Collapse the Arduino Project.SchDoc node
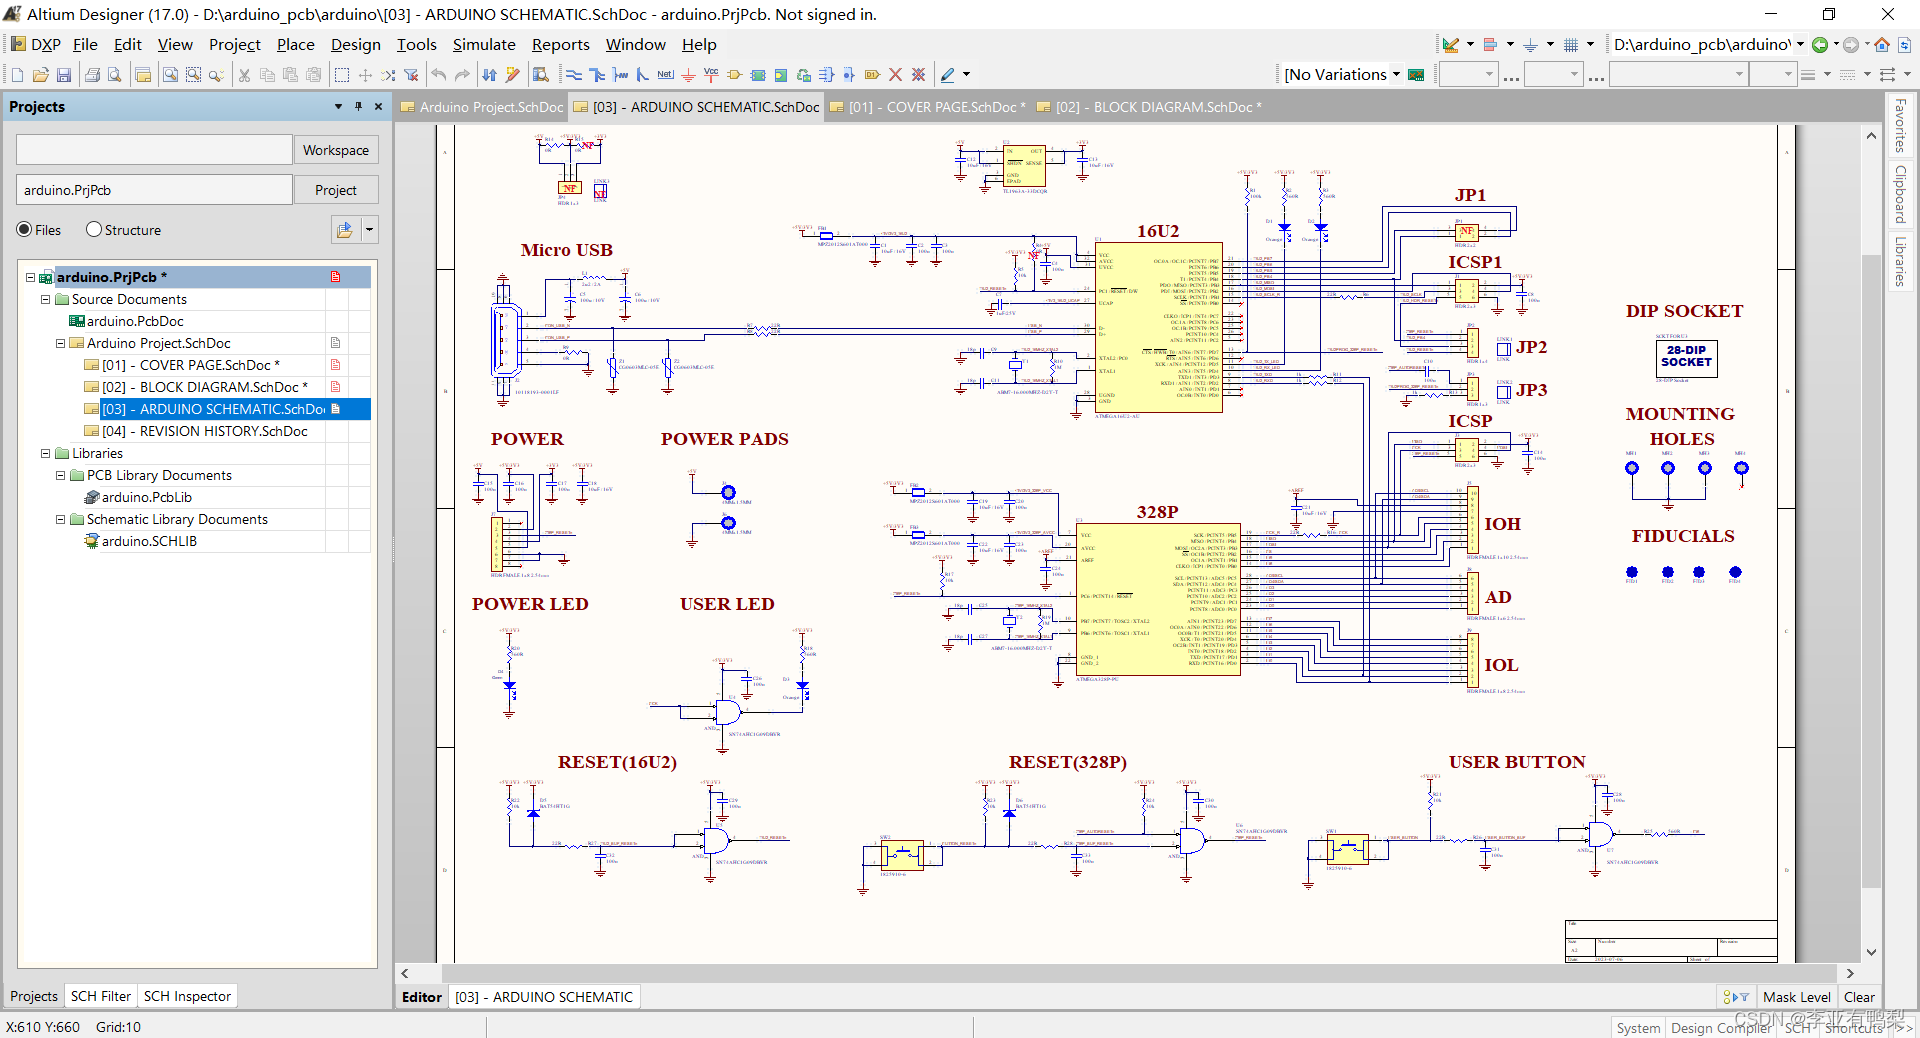Screen dimensions: 1920x1038 [60, 344]
